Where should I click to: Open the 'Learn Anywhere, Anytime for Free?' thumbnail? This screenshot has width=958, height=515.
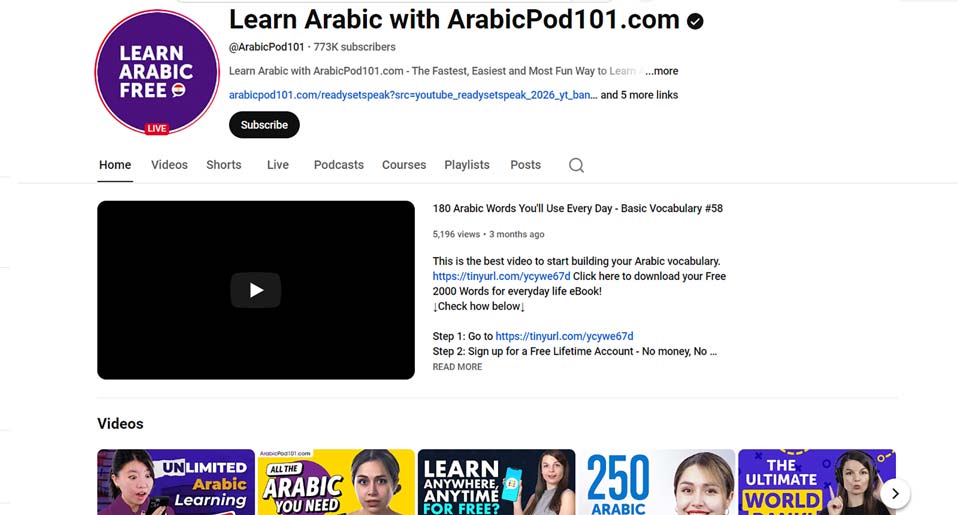pyautogui.click(x=497, y=482)
